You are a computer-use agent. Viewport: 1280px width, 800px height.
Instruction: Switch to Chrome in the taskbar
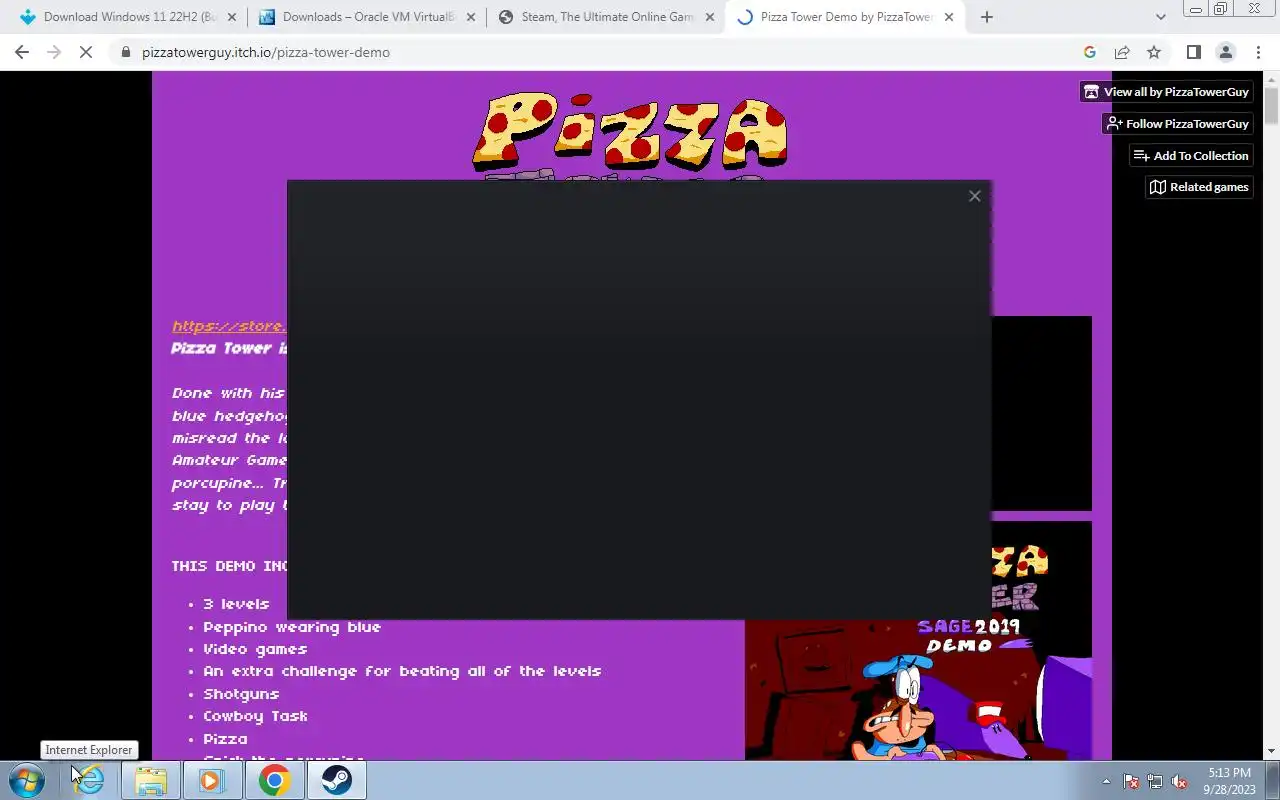(x=274, y=780)
